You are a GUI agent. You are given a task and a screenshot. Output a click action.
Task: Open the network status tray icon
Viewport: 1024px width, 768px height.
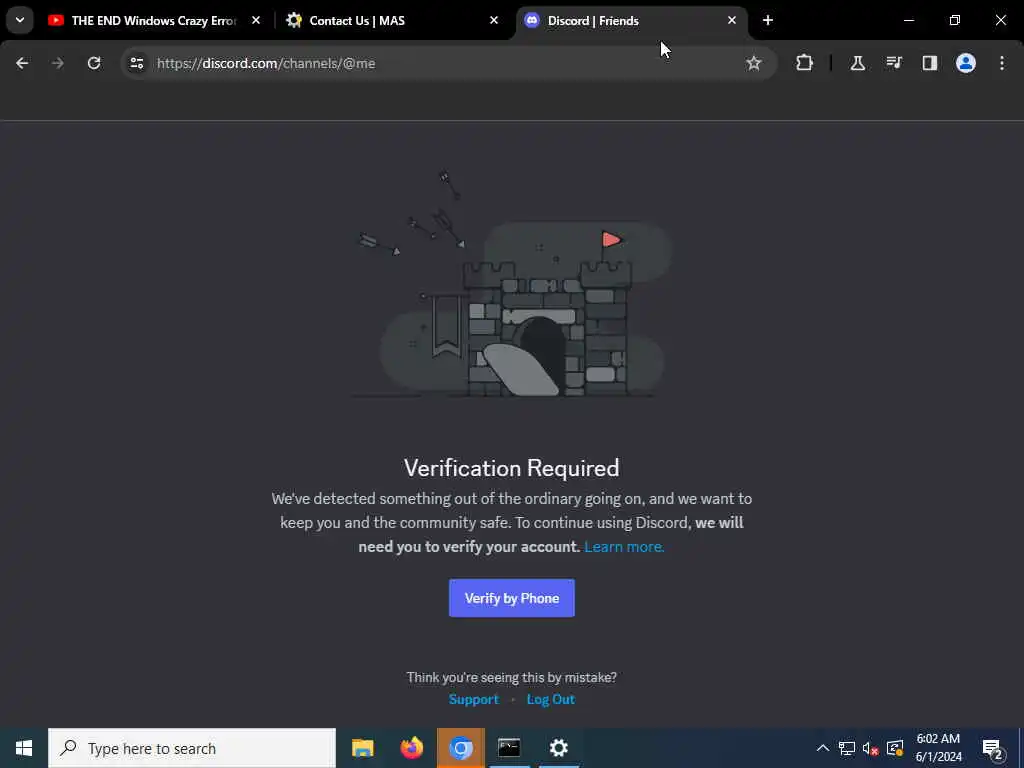[x=847, y=748]
